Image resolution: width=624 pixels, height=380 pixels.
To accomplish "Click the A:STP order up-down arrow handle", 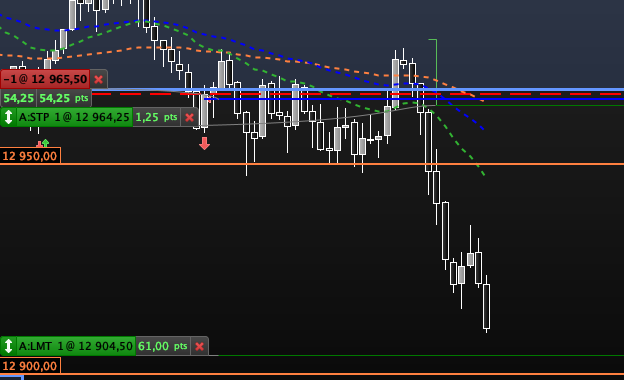I will click(x=8, y=117).
